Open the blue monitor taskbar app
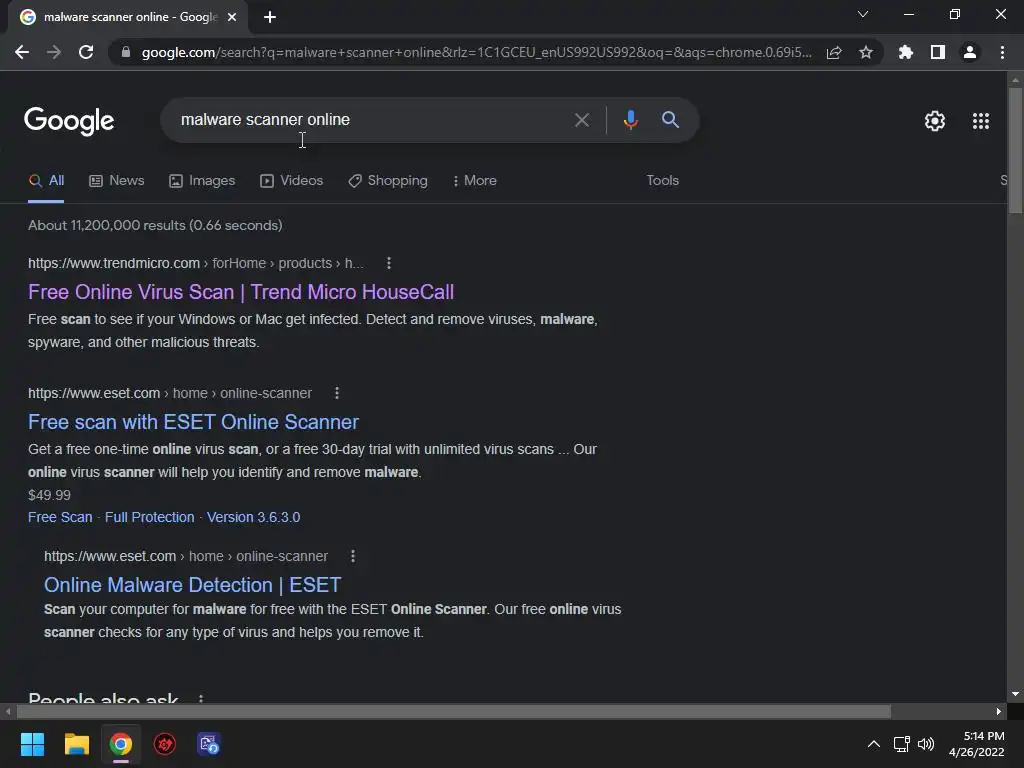The height and width of the screenshot is (768, 1024). pyautogui.click(x=209, y=744)
